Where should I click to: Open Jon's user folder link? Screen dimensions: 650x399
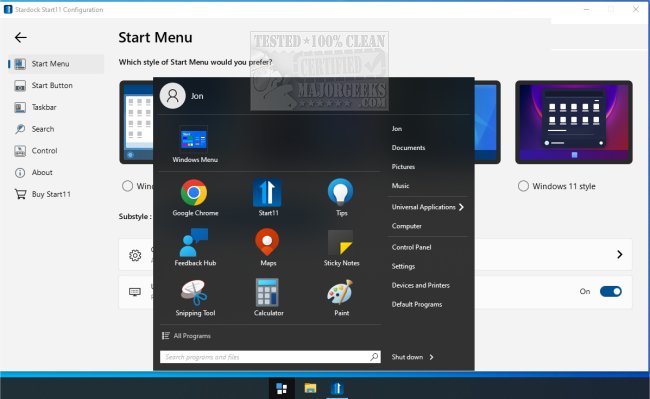[x=397, y=129]
